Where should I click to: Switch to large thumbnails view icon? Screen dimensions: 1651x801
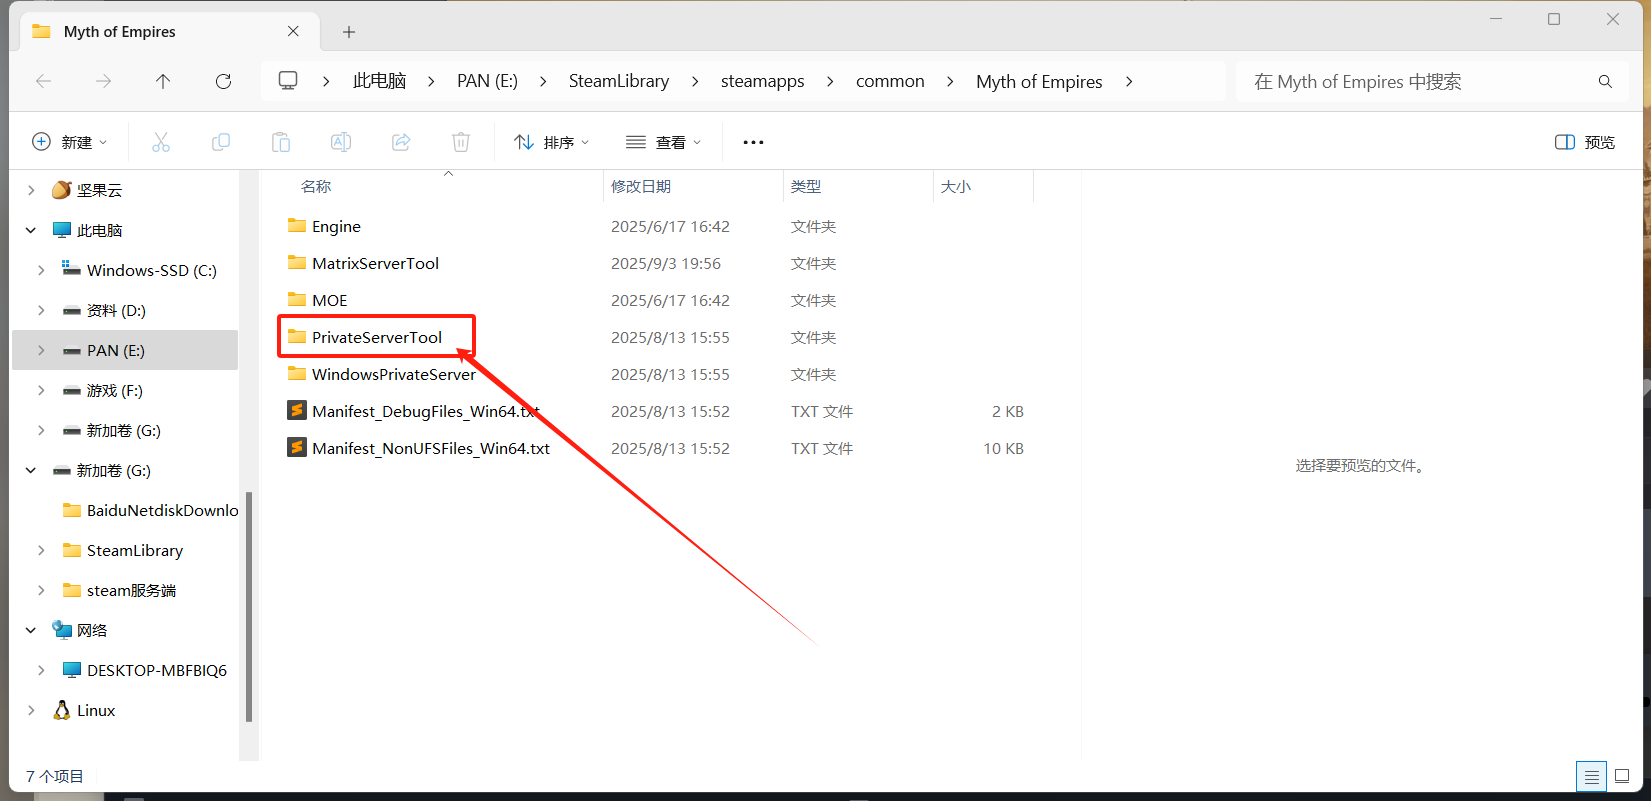1622,776
